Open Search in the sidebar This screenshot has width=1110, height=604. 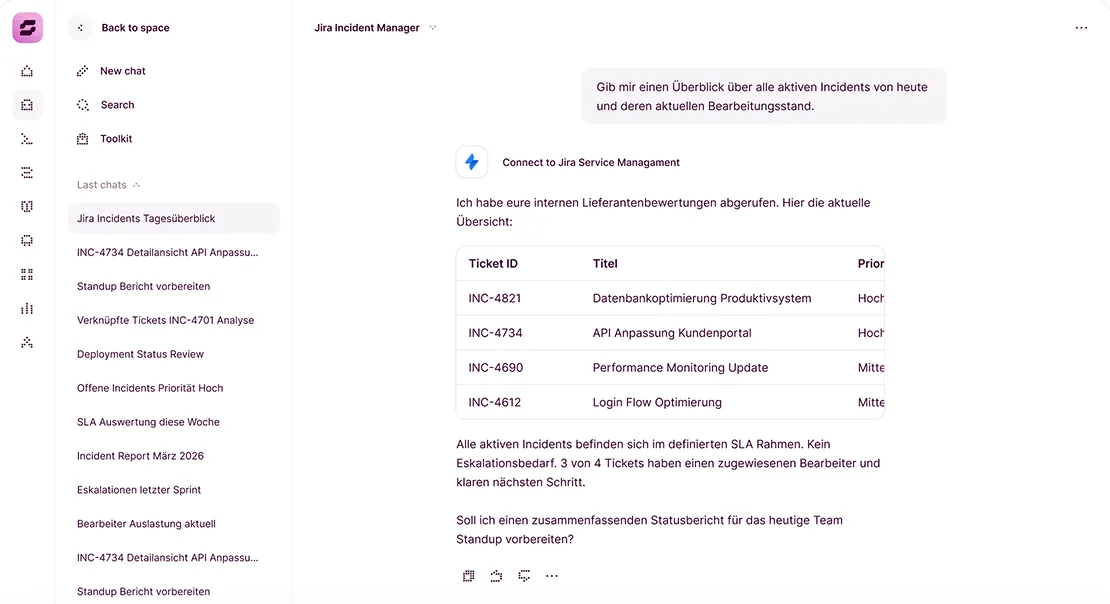(116, 105)
